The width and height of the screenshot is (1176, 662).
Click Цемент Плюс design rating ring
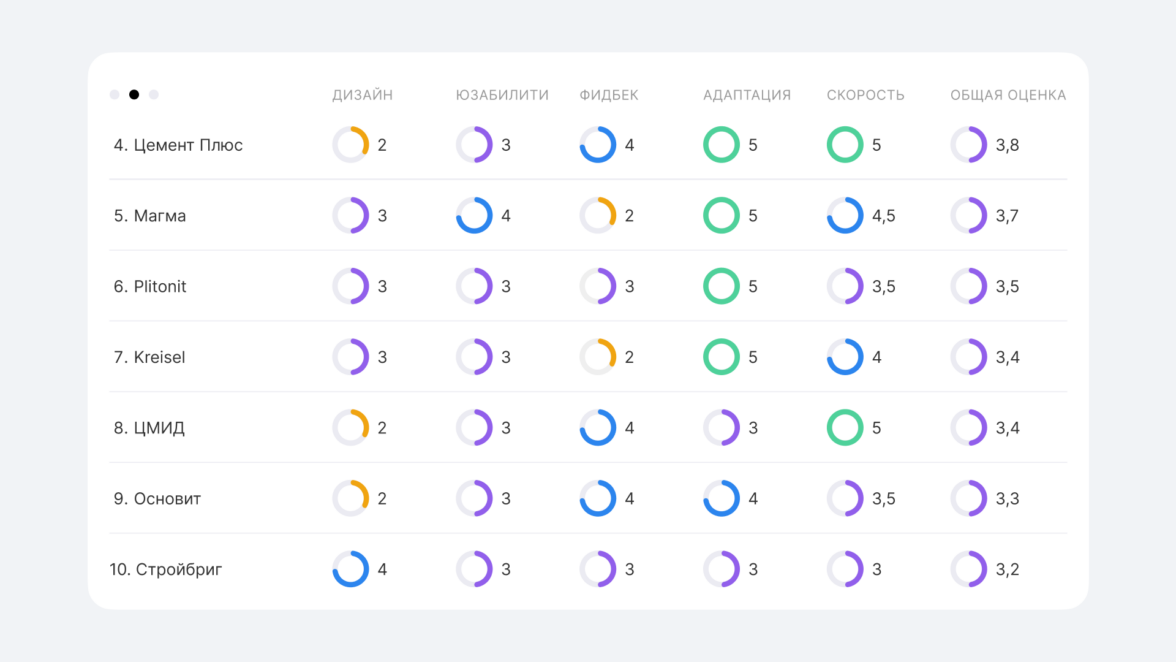pyautogui.click(x=351, y=145)
